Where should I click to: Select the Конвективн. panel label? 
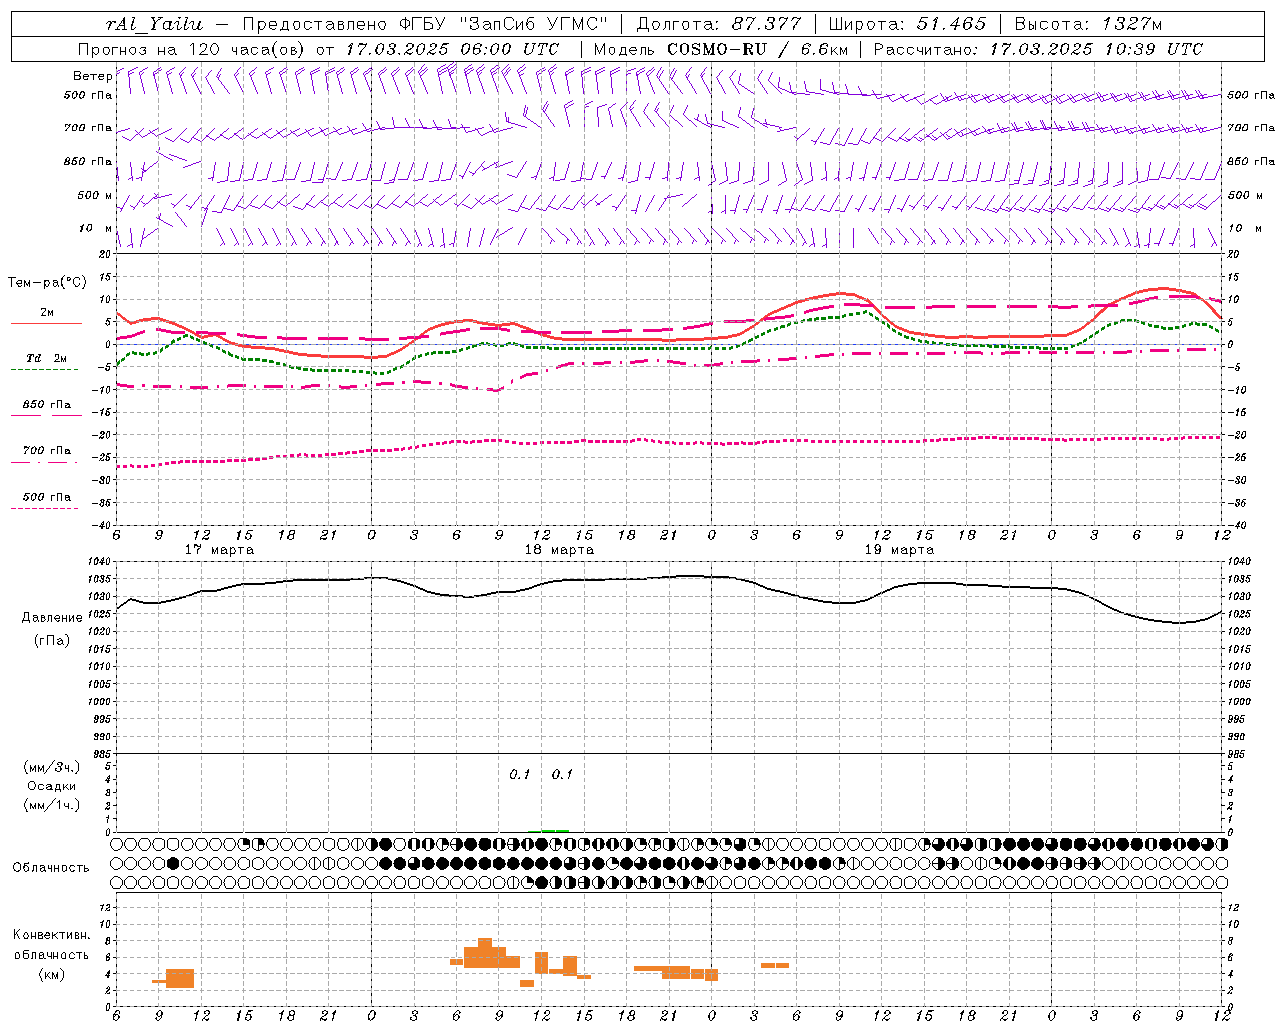click(52, 935)
